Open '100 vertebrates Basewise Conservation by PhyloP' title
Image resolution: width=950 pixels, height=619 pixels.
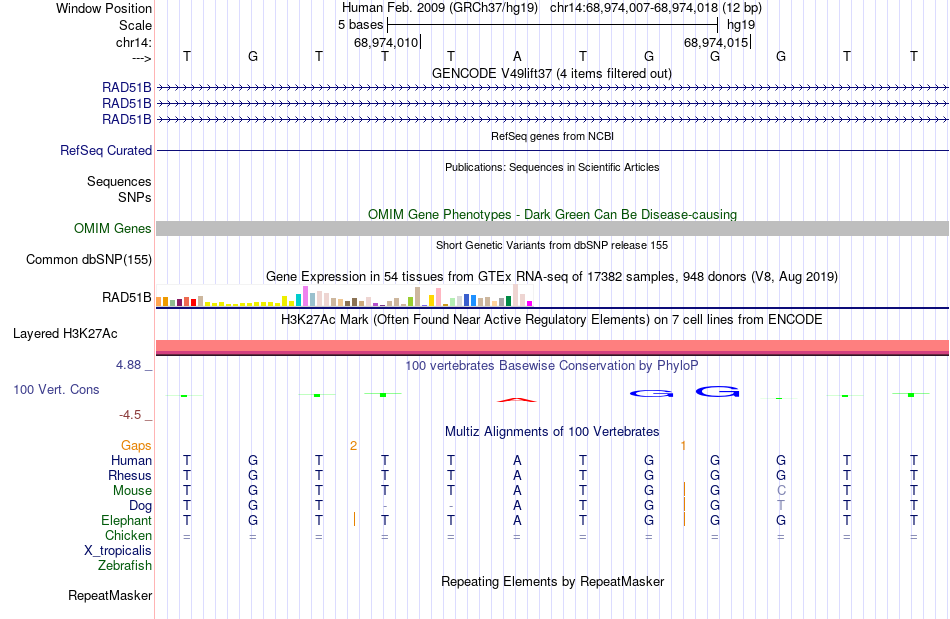click(x=552, y=365)
